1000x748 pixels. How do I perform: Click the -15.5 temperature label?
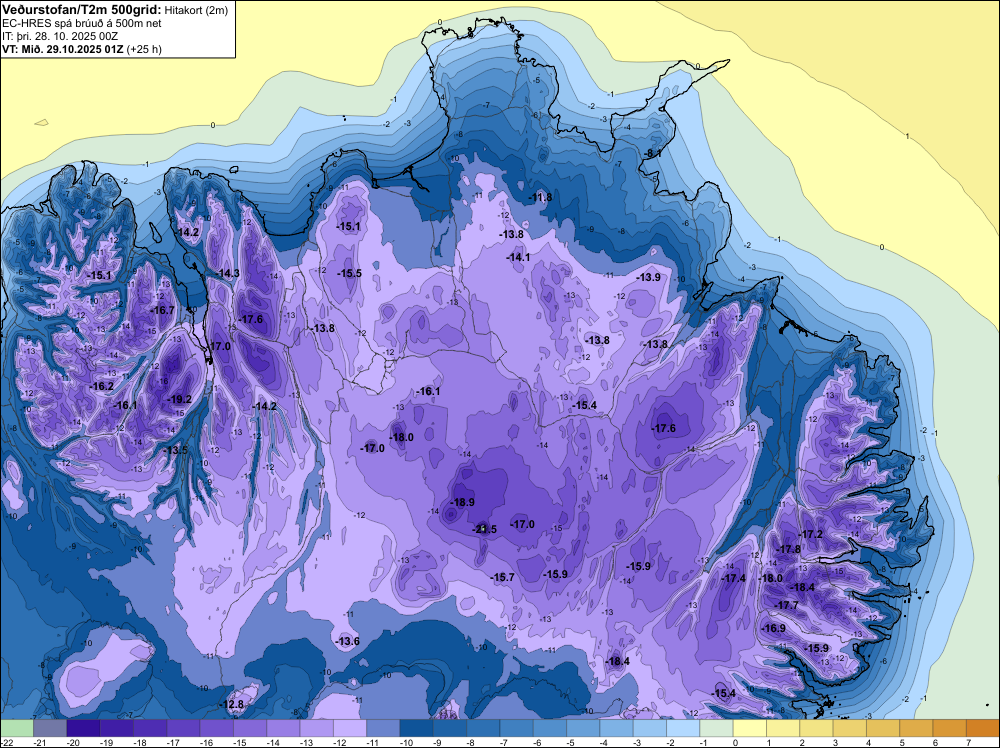(x=349, y=273)
